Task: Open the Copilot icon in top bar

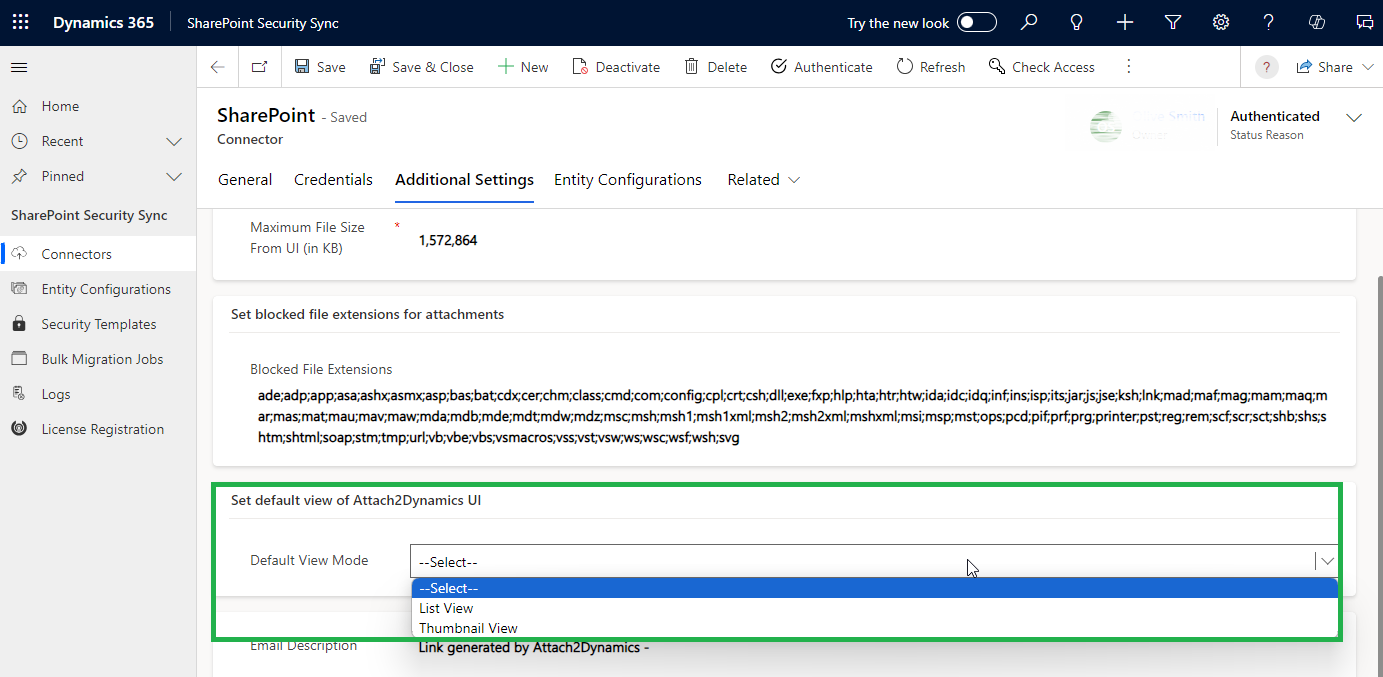Action: (x=1317, y=22)
